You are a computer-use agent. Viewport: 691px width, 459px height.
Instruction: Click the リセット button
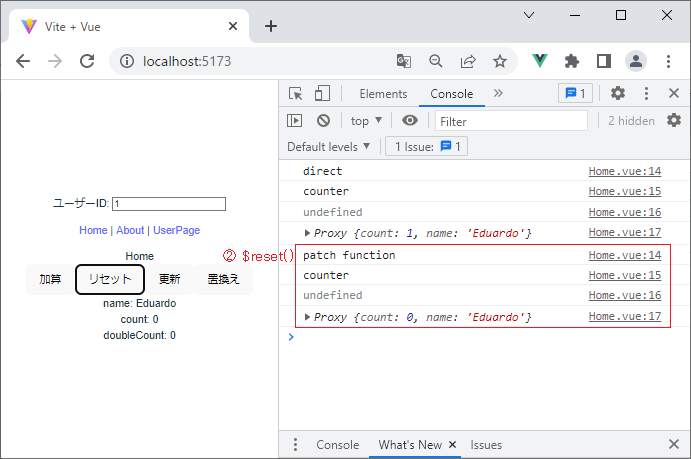coord(110,279)
